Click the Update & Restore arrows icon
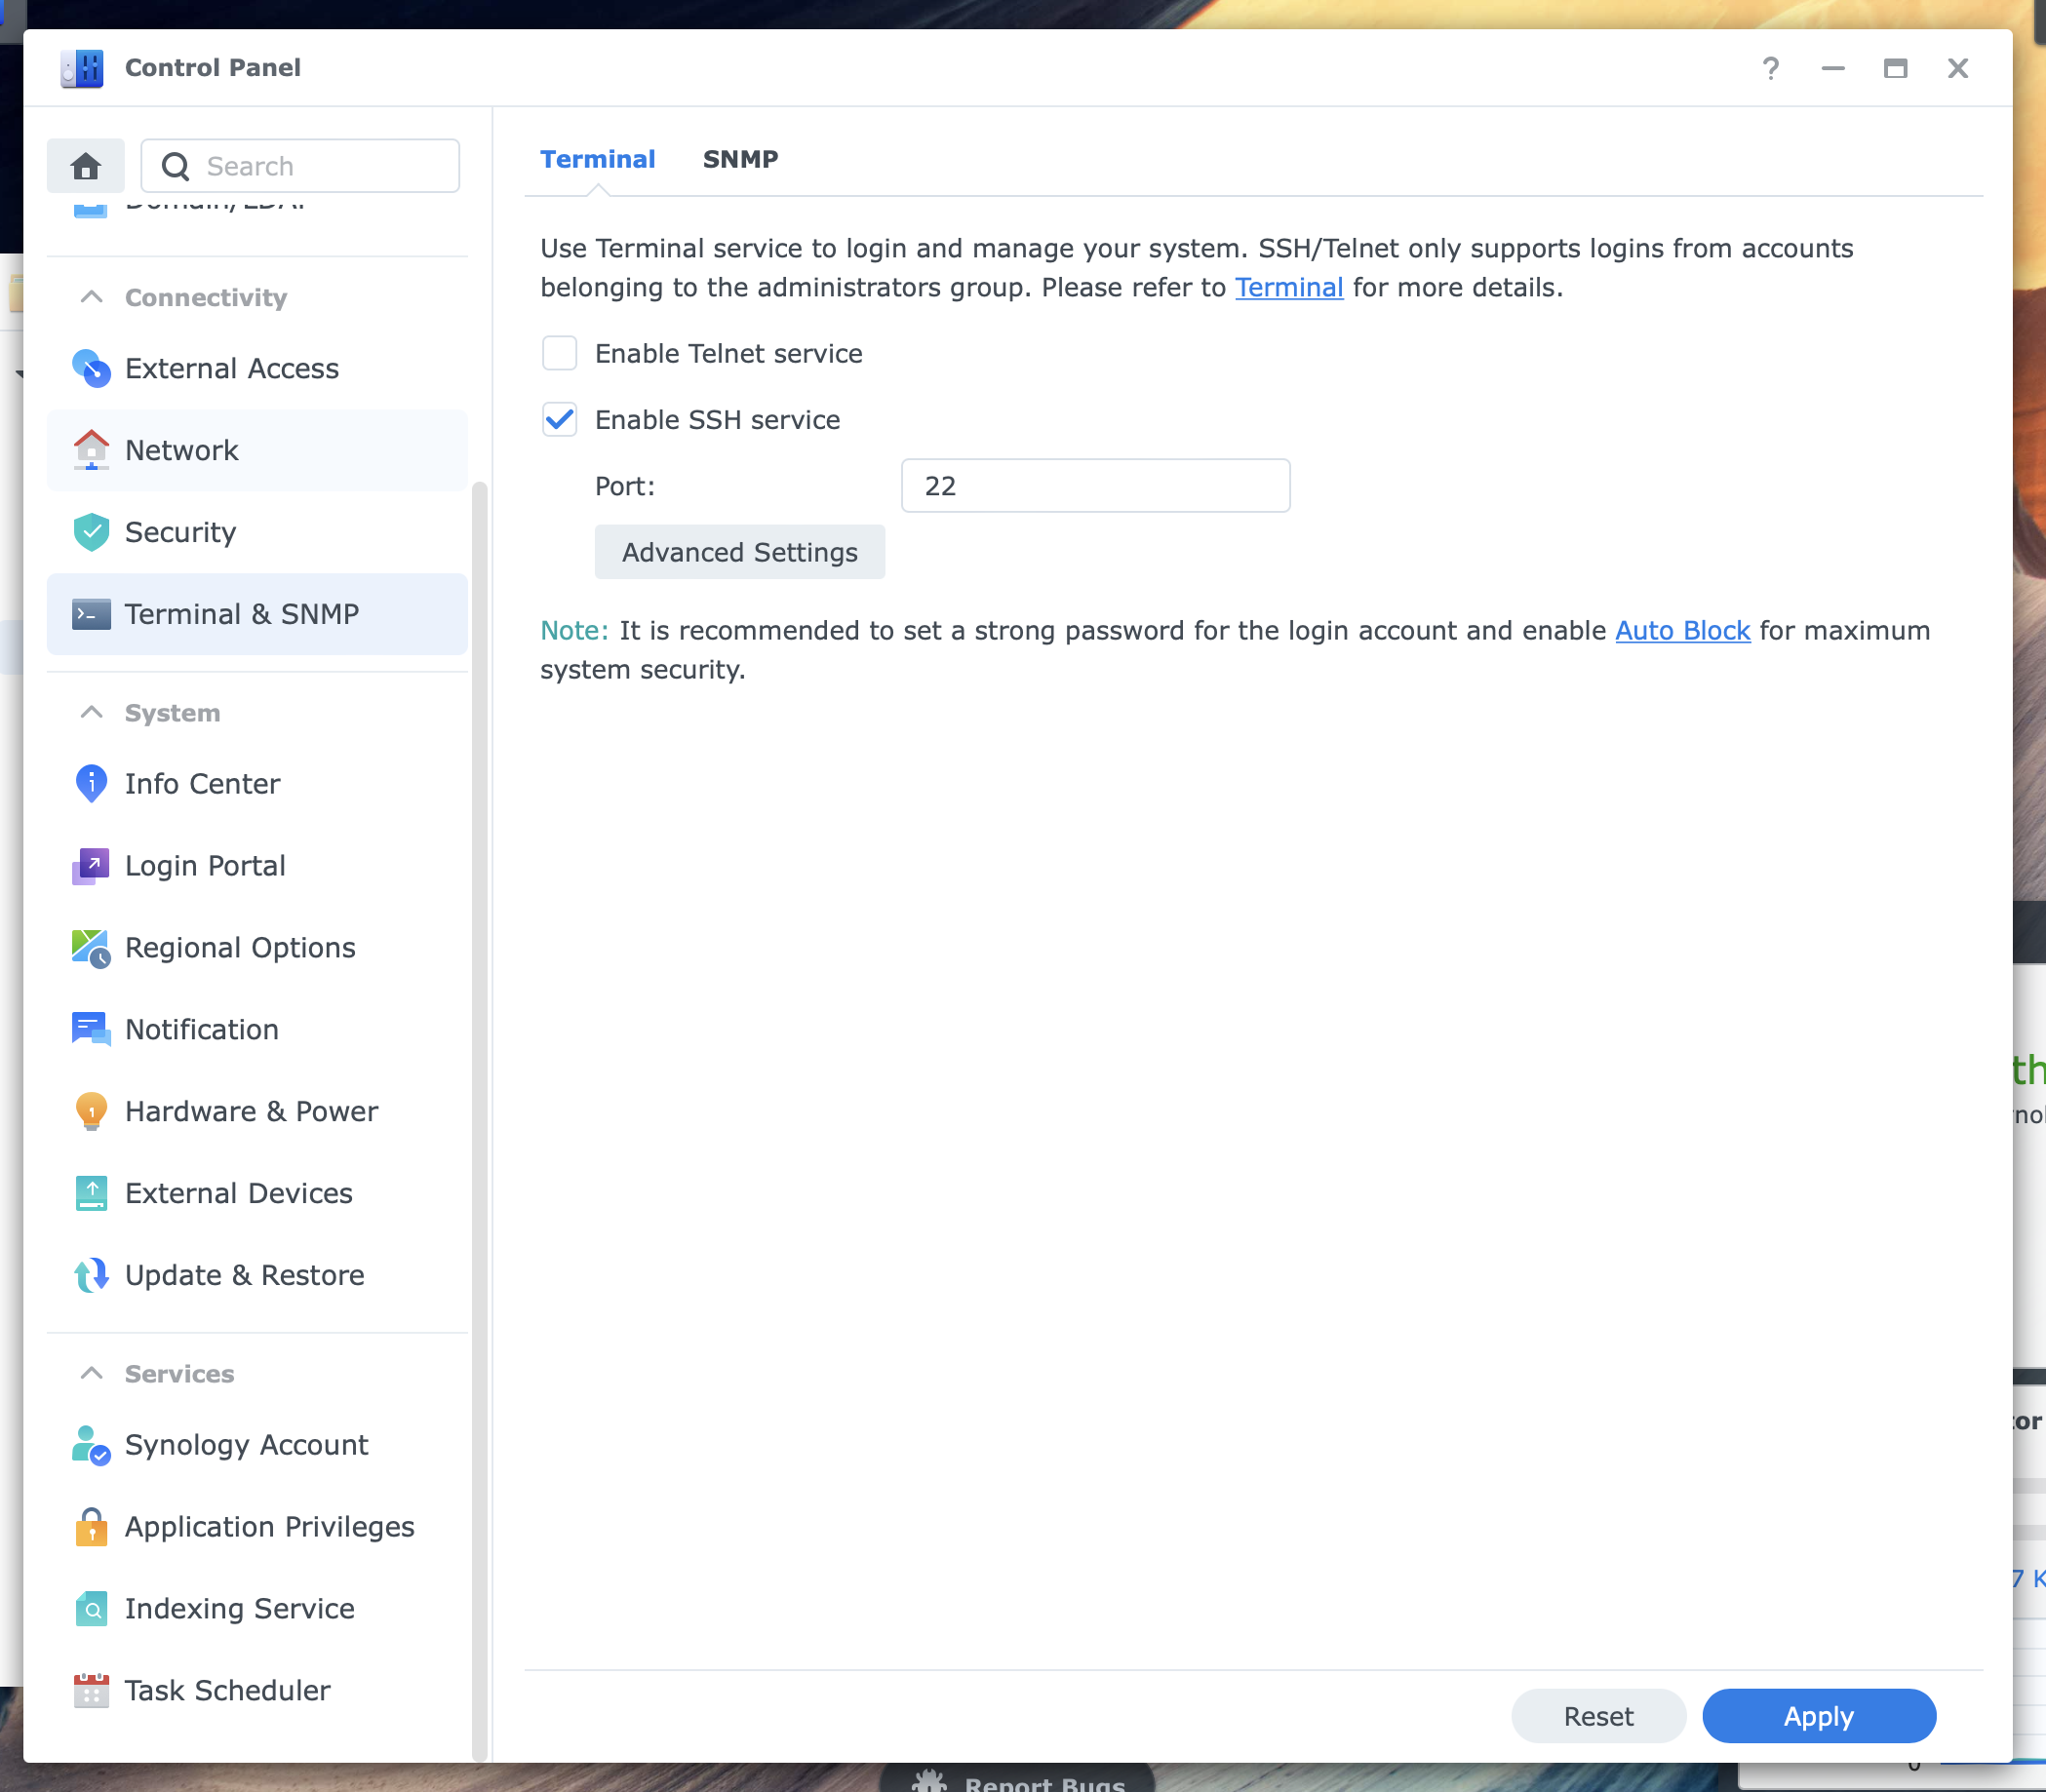This screenshot has width=2046, height=1792. click(x=91, y=1276)
